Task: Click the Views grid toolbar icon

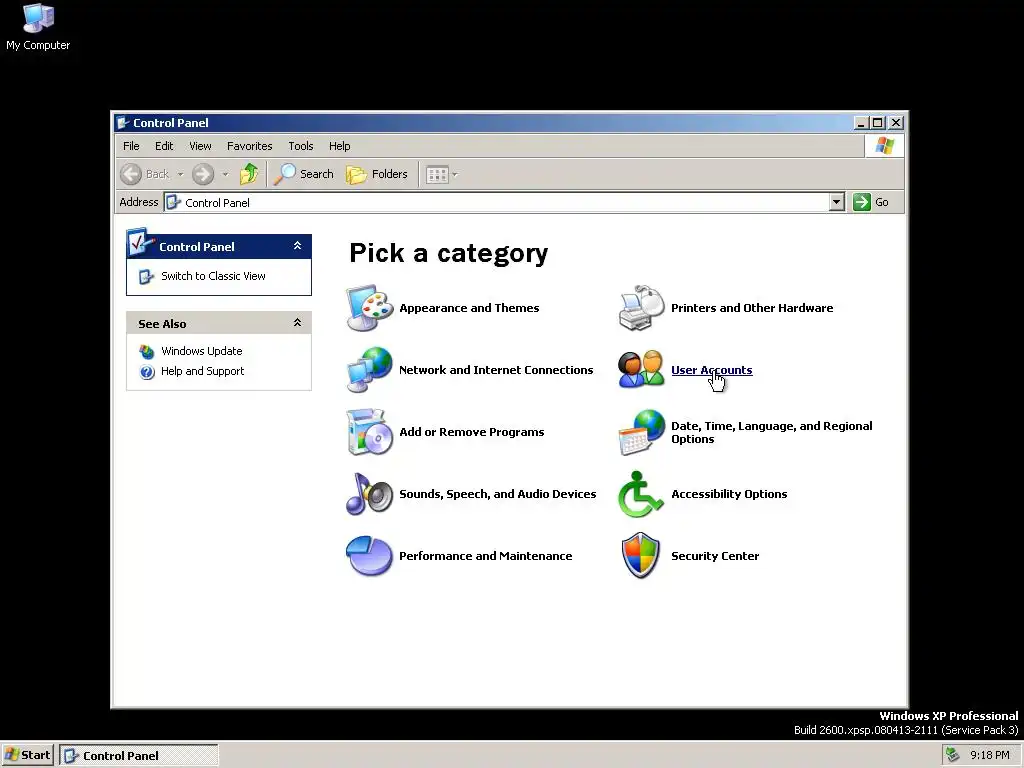Action: pyautogui.click(x=437, y=174)
